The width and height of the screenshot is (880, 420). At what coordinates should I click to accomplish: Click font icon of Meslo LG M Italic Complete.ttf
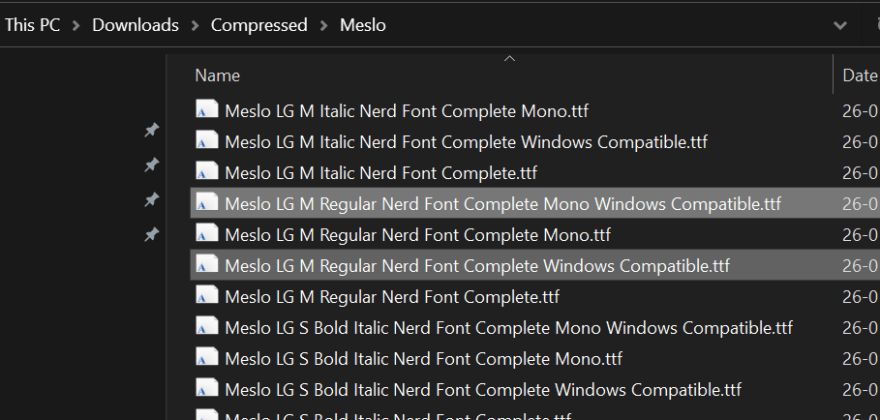pyautogui.click(x=207, y=170)
